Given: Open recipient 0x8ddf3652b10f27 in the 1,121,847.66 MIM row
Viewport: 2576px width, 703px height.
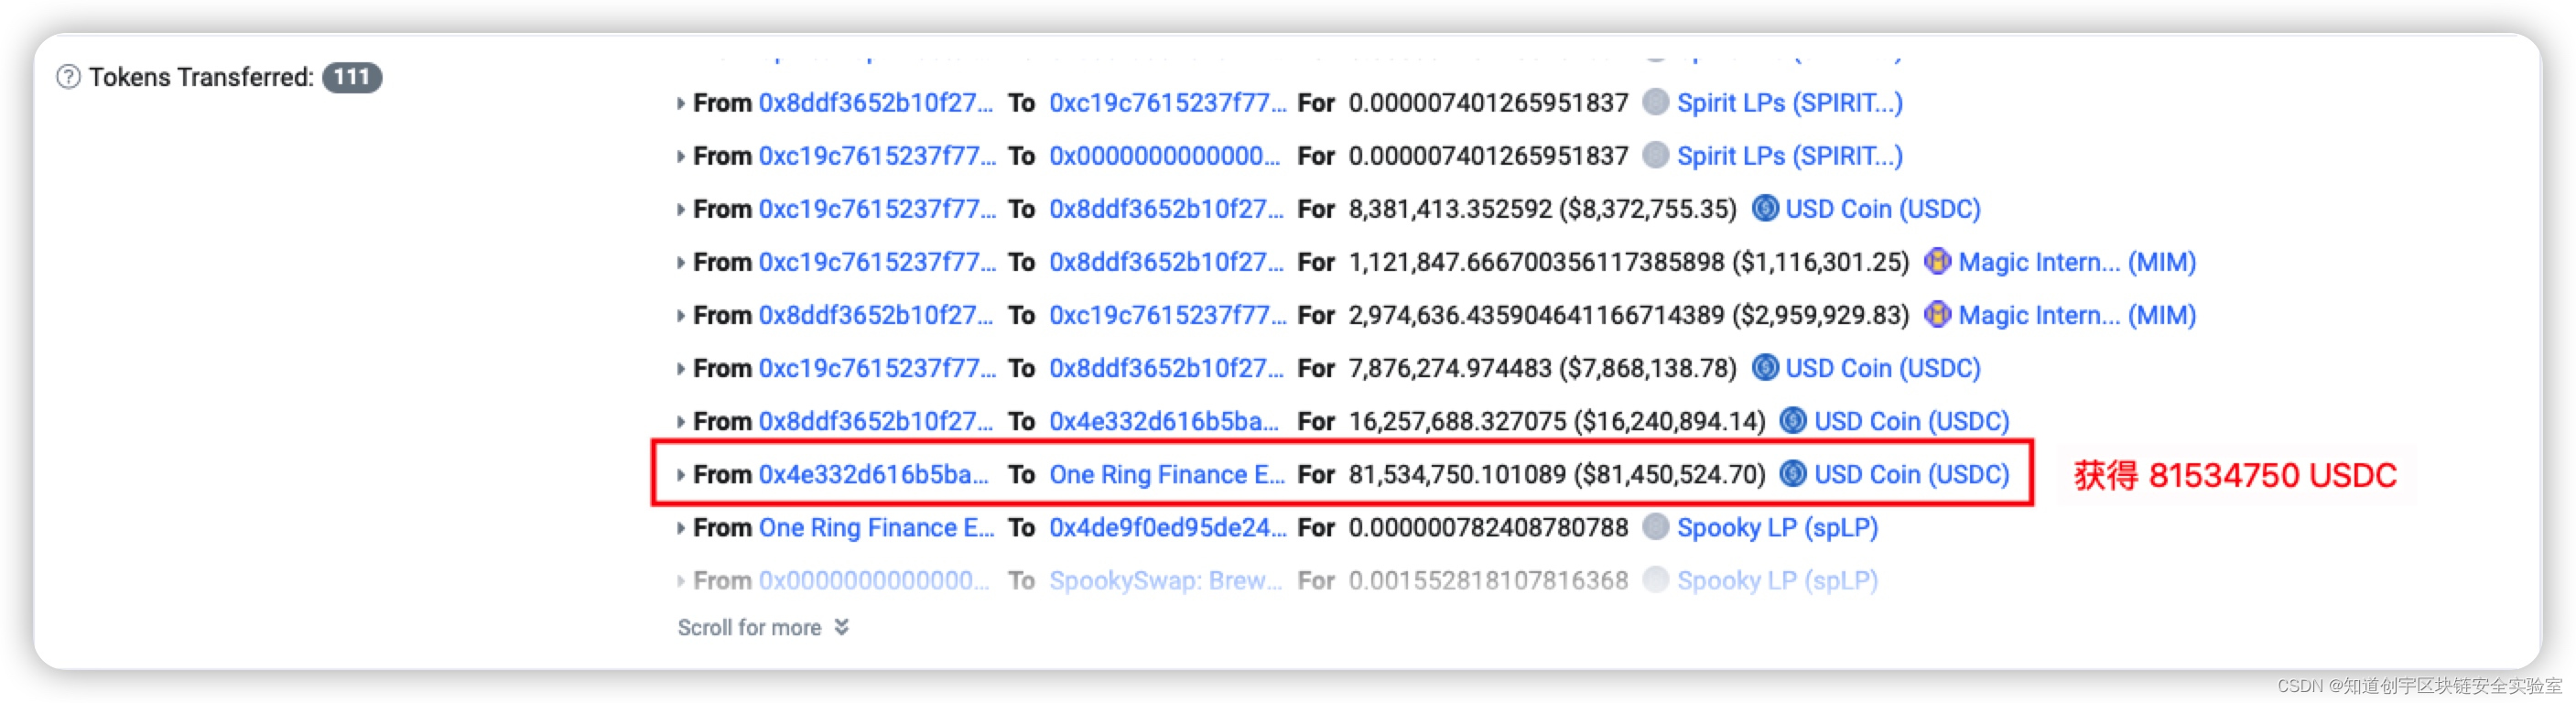Looking at the screenshot, I should click(1166, 262).
